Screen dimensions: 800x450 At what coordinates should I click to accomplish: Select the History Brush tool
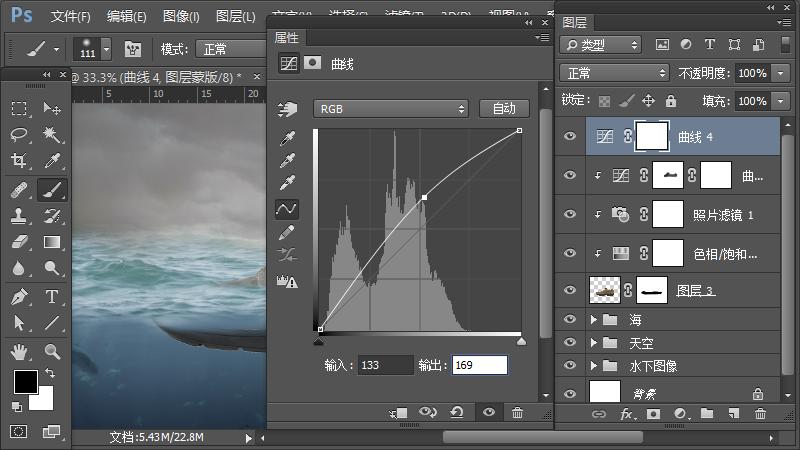click(x=52, y=216)
